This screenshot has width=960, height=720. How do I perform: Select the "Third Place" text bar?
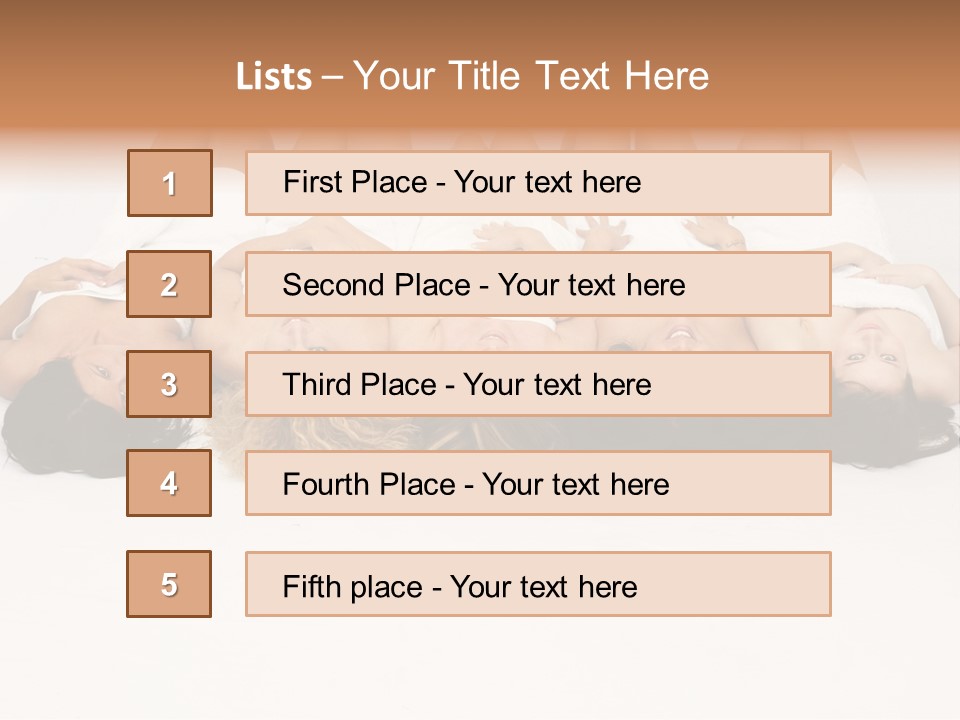tap(538, 384)
